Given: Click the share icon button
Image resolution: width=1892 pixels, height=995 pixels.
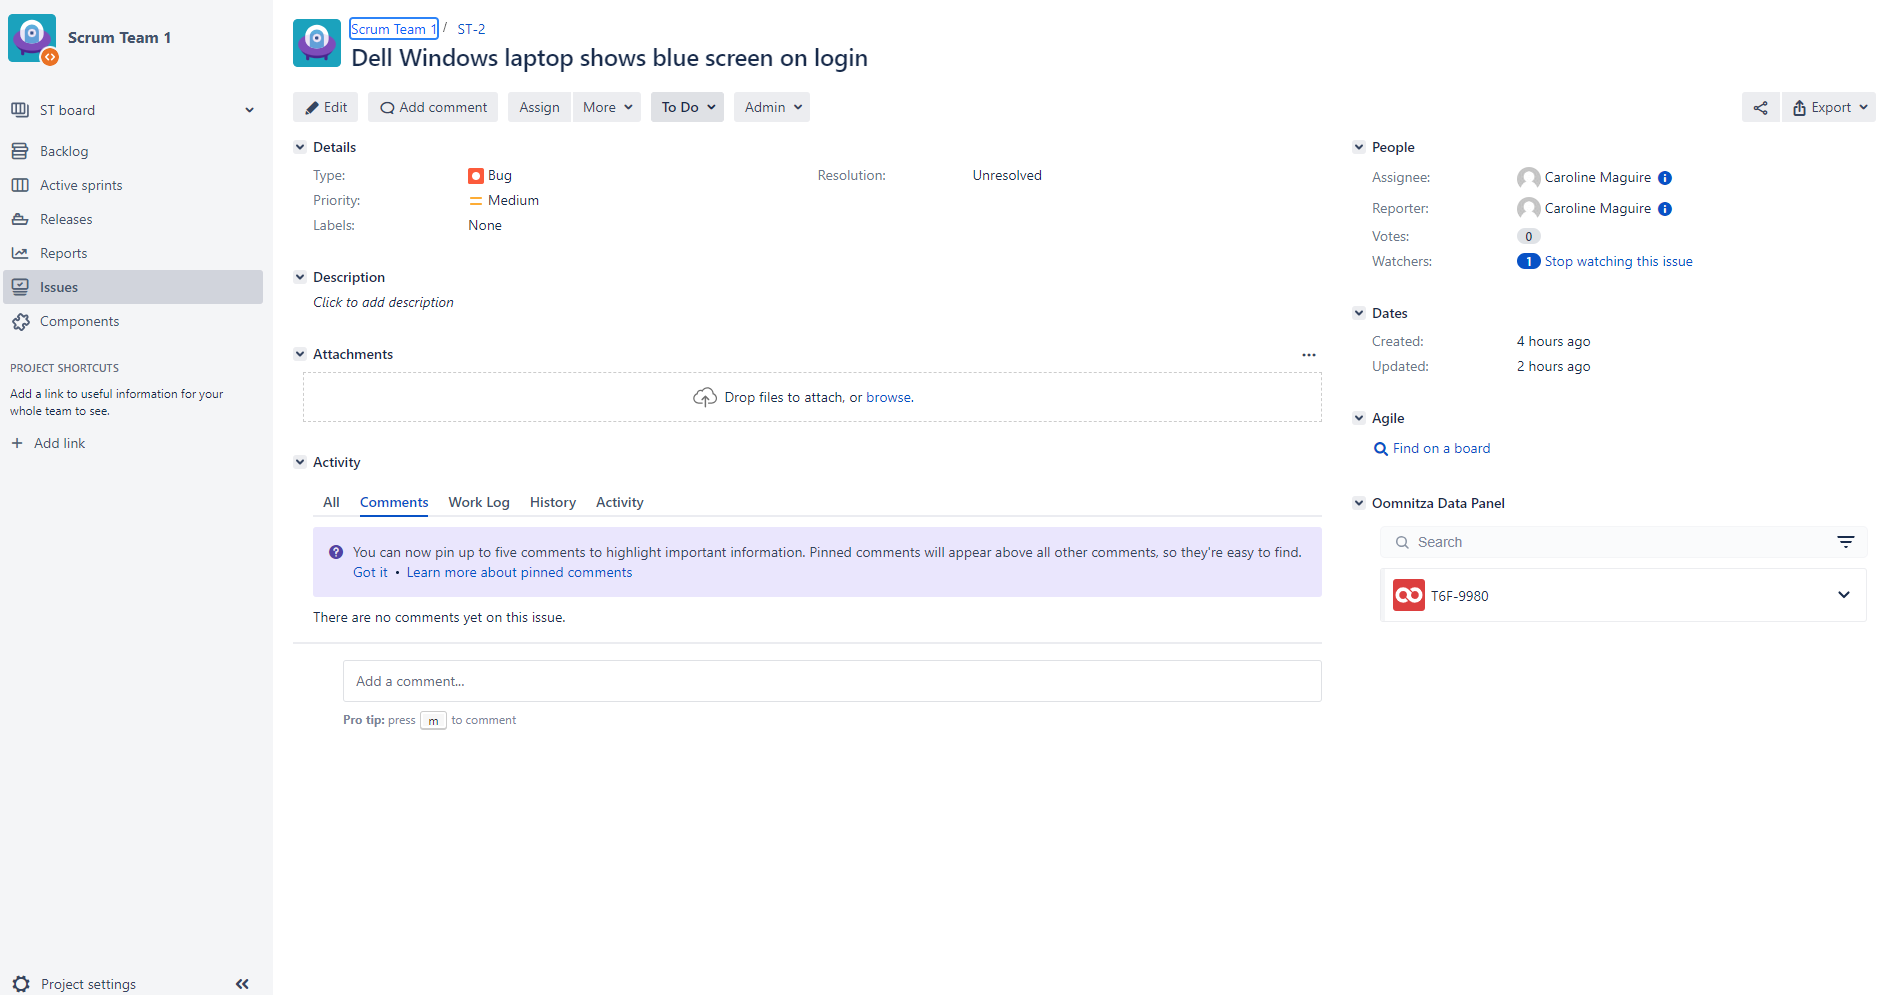Looking at the screenshot, I should [1760, 108].
